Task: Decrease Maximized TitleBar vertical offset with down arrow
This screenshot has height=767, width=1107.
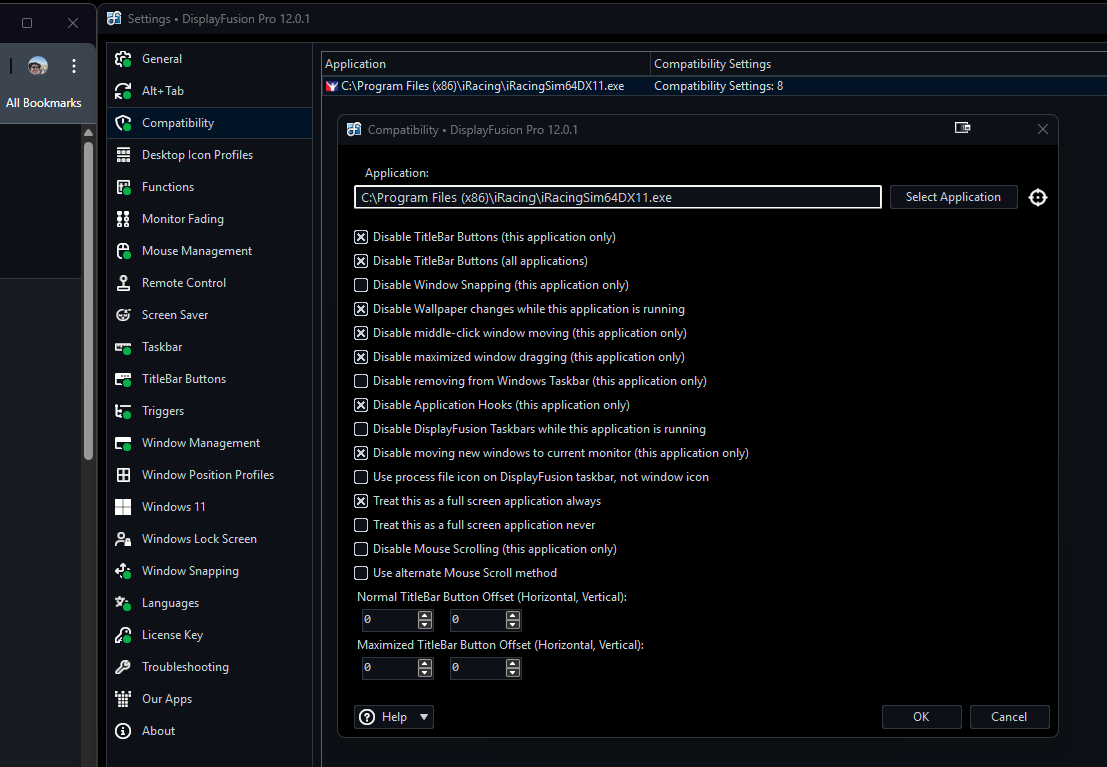Action: (514, 673)
